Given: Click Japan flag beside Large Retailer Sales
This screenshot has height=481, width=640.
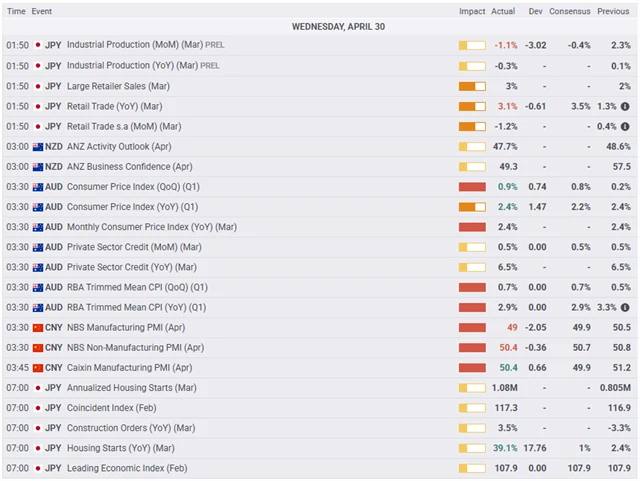Looking at the screenshot, I should (x=38, y=86).
